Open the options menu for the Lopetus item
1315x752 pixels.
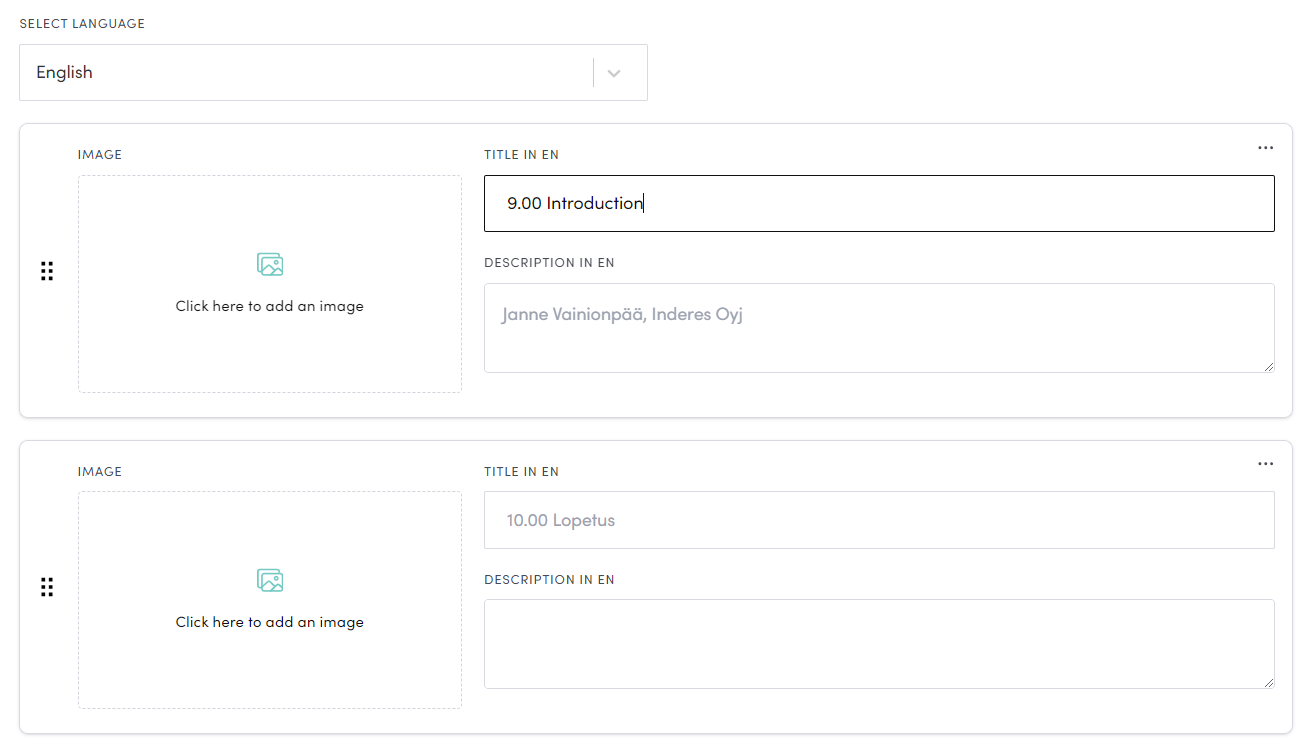(x=1265, y=463)
